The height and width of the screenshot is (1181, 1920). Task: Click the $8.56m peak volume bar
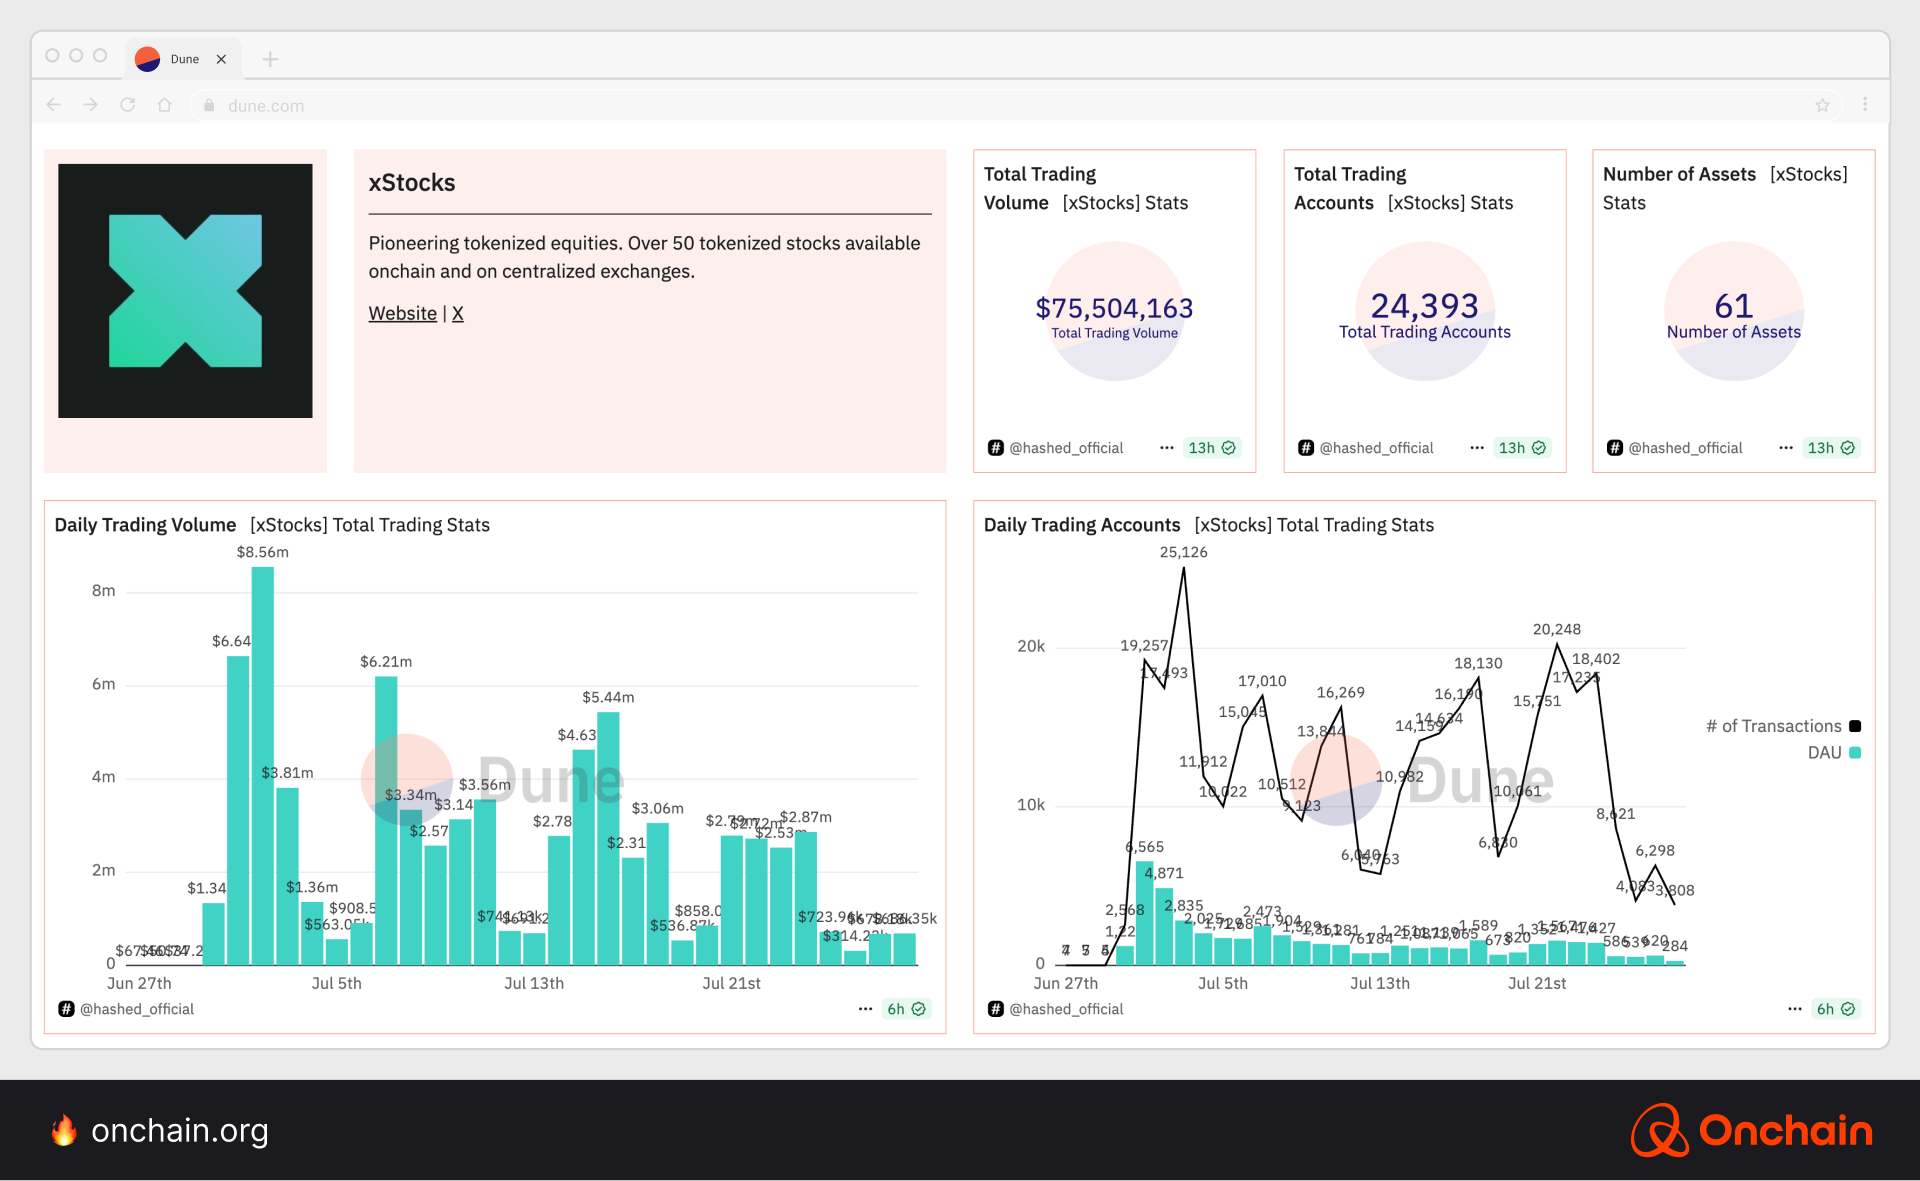[262, 766]
